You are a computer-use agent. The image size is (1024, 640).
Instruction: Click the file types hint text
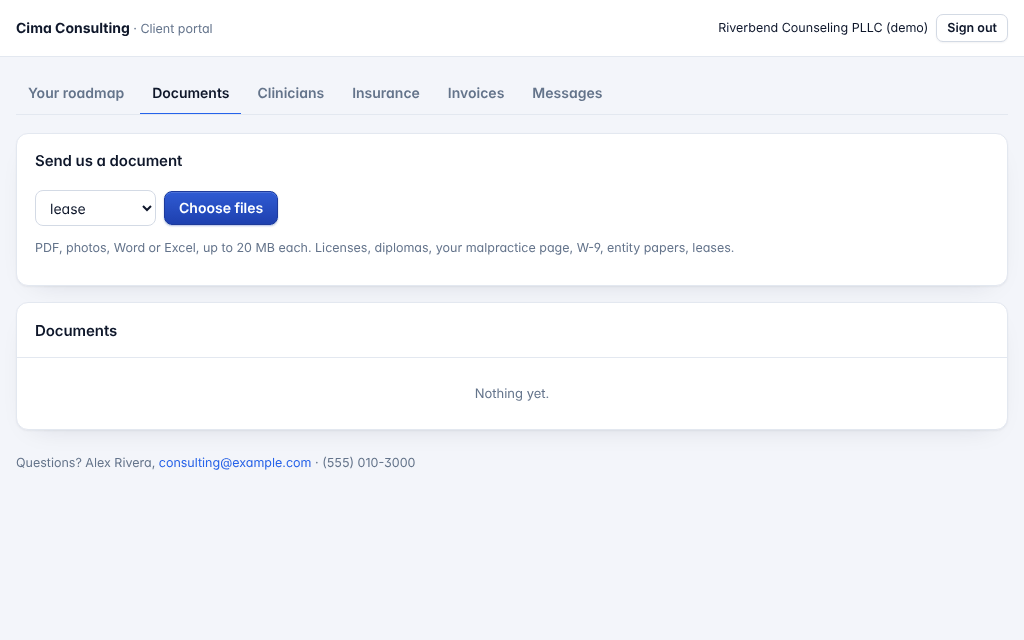coord(385,248)
